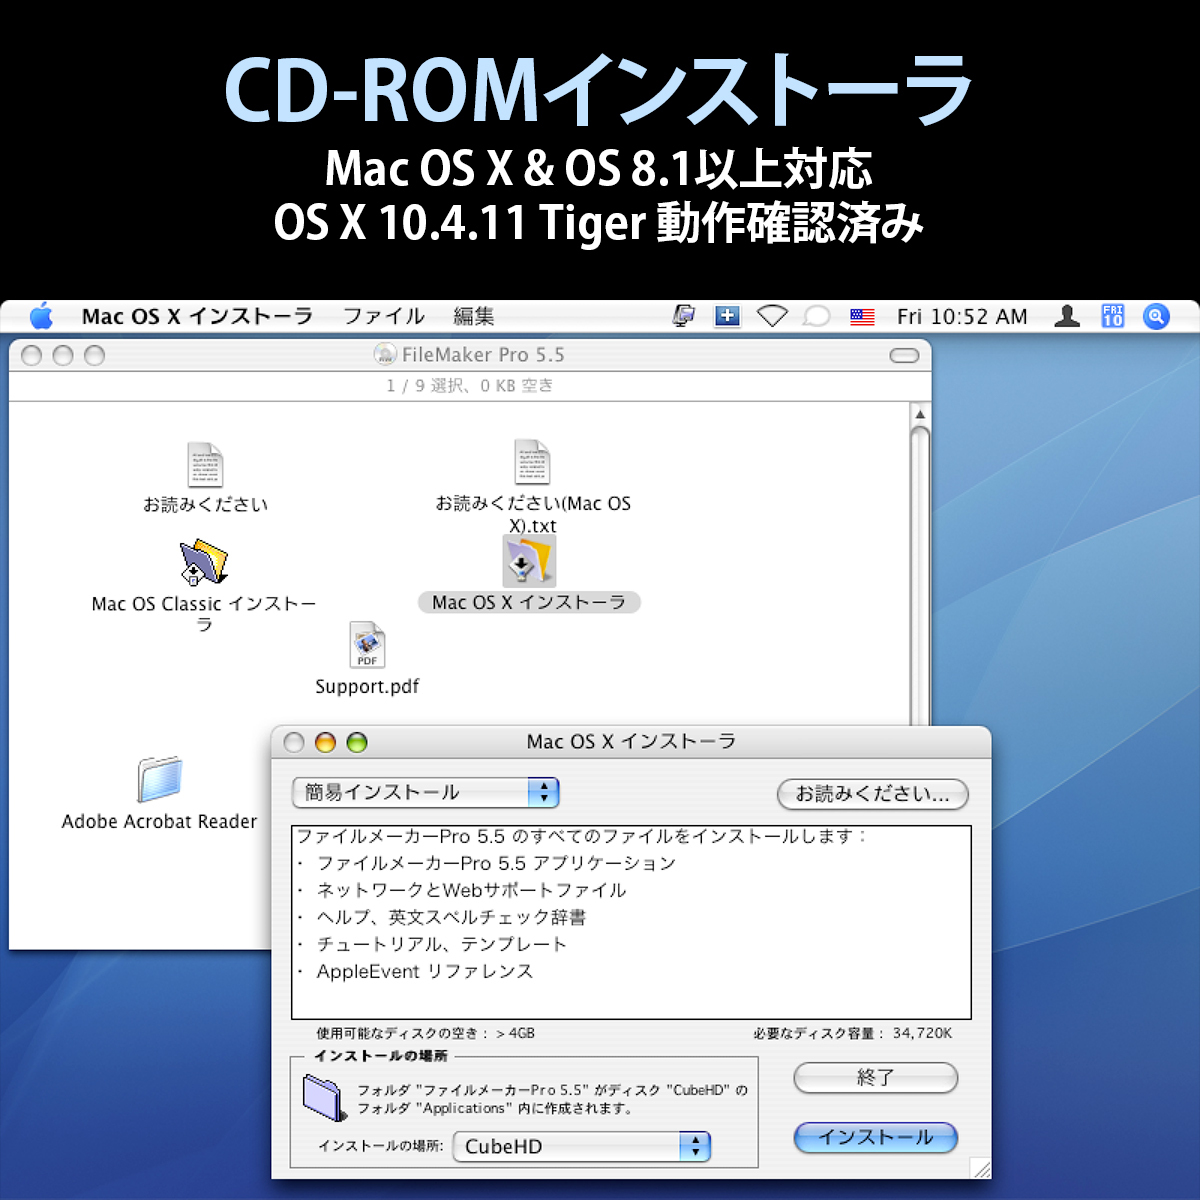
Task: Toggle the Finder toolbar pill button
Action: point(904,355)
